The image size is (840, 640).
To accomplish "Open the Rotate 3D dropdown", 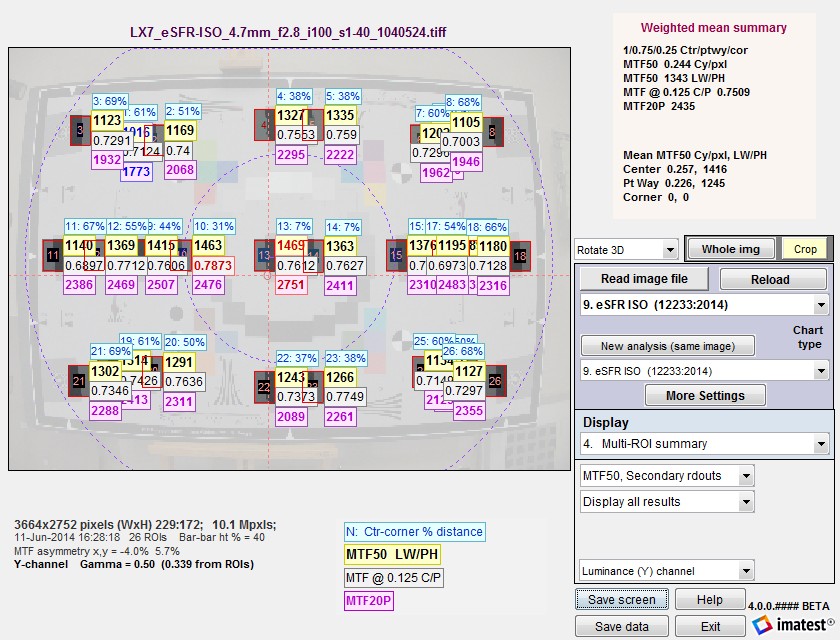I will [626, 250].
